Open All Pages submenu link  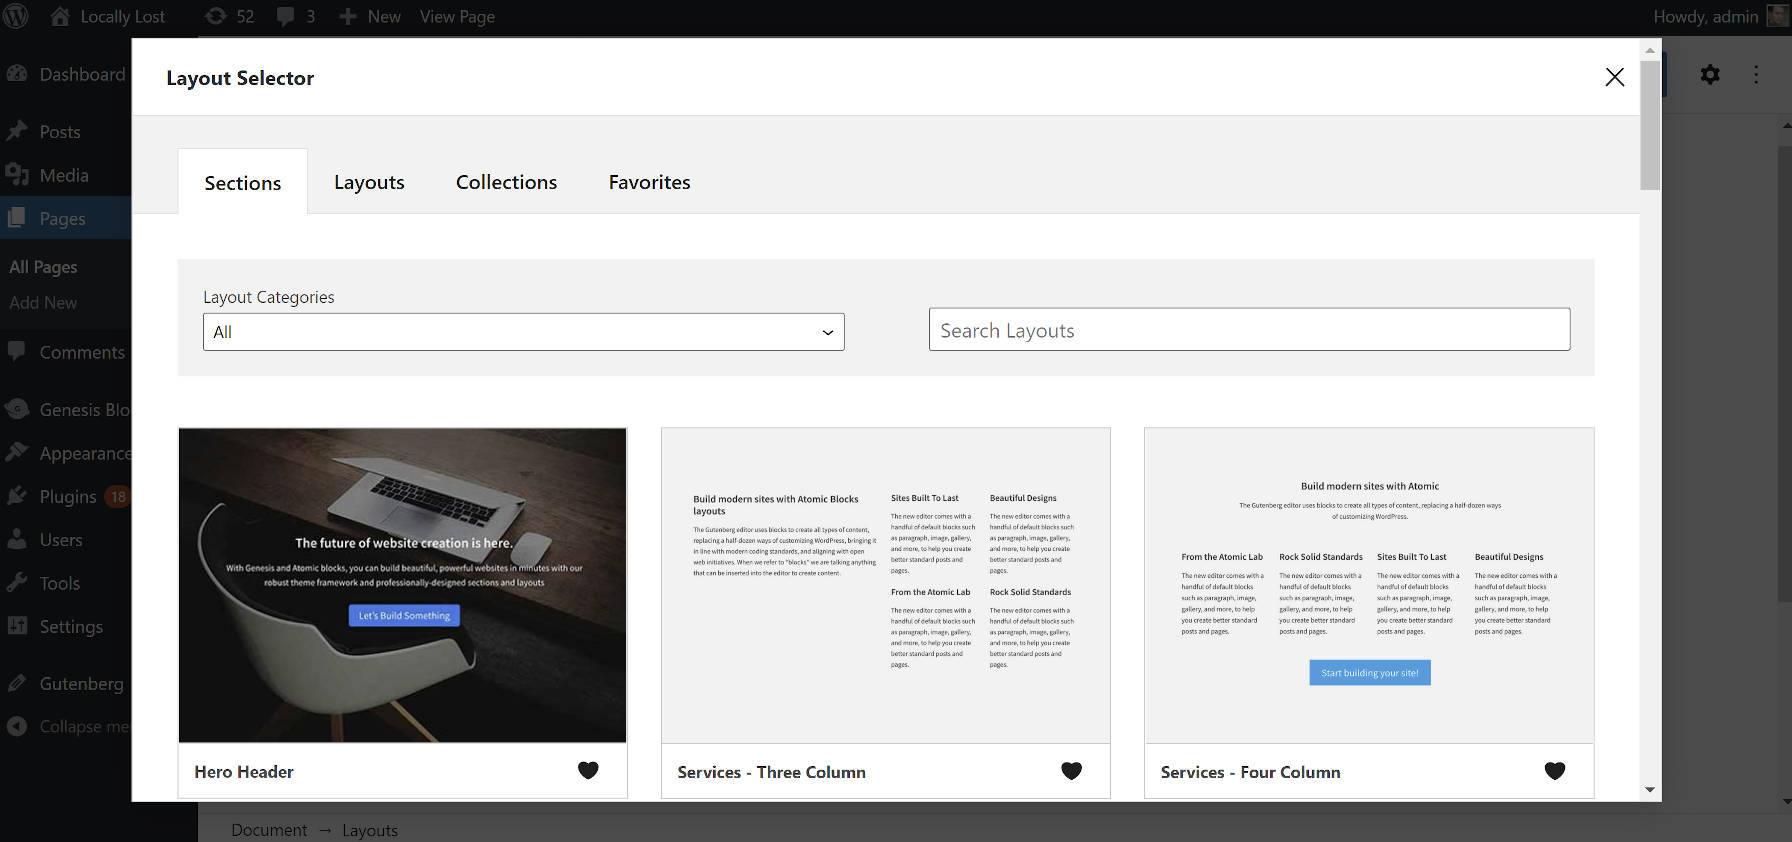point(43,267)
